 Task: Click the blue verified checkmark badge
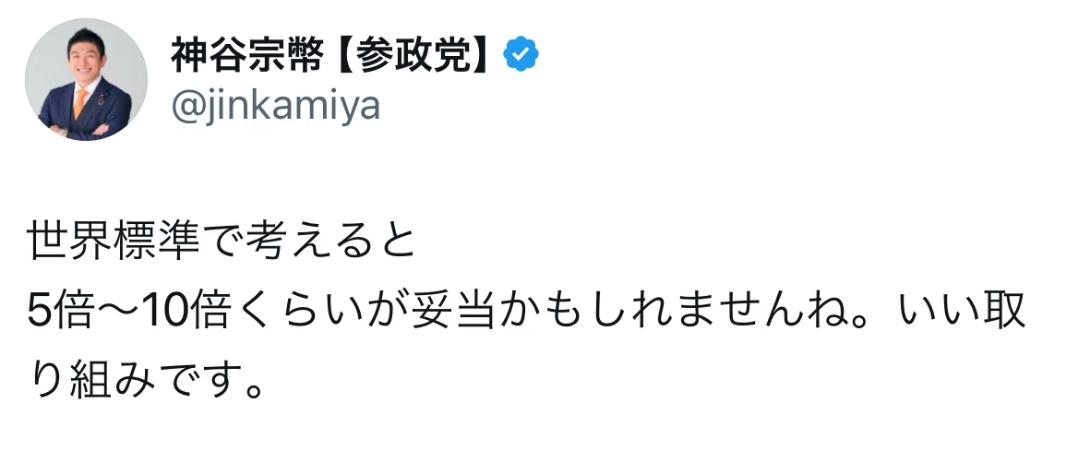tap(520, 55)
